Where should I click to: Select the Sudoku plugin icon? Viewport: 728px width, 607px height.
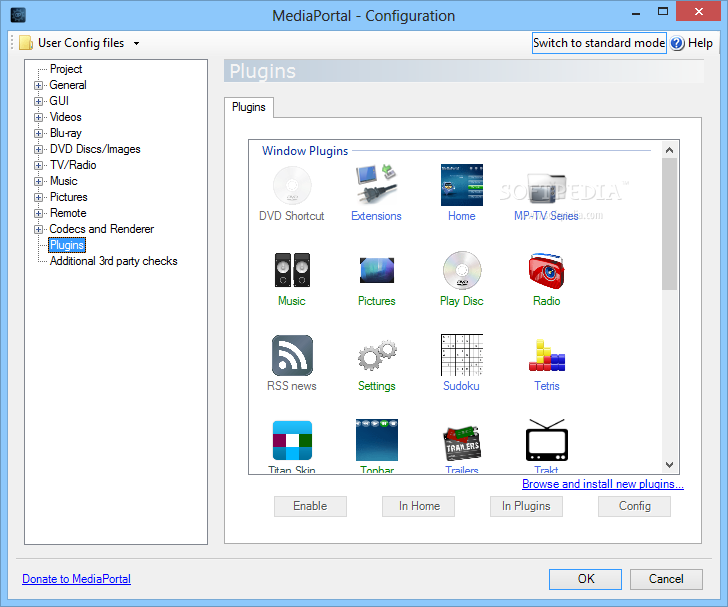(x=462, y=355)
